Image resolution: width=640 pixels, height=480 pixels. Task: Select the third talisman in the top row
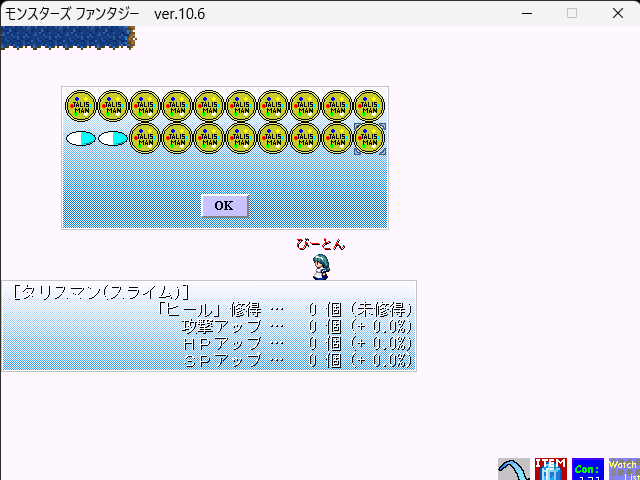pyautogui.click(x=144, y=106)
